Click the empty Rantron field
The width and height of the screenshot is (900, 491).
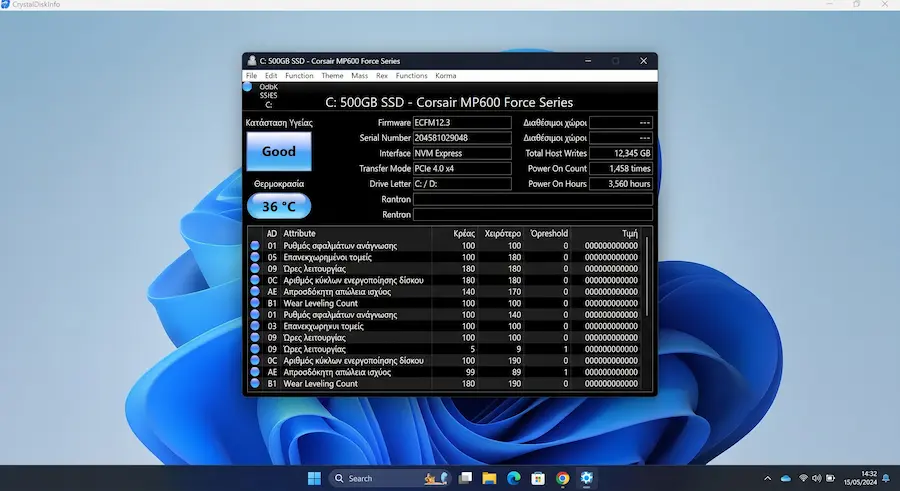click(x=533, y=199)
